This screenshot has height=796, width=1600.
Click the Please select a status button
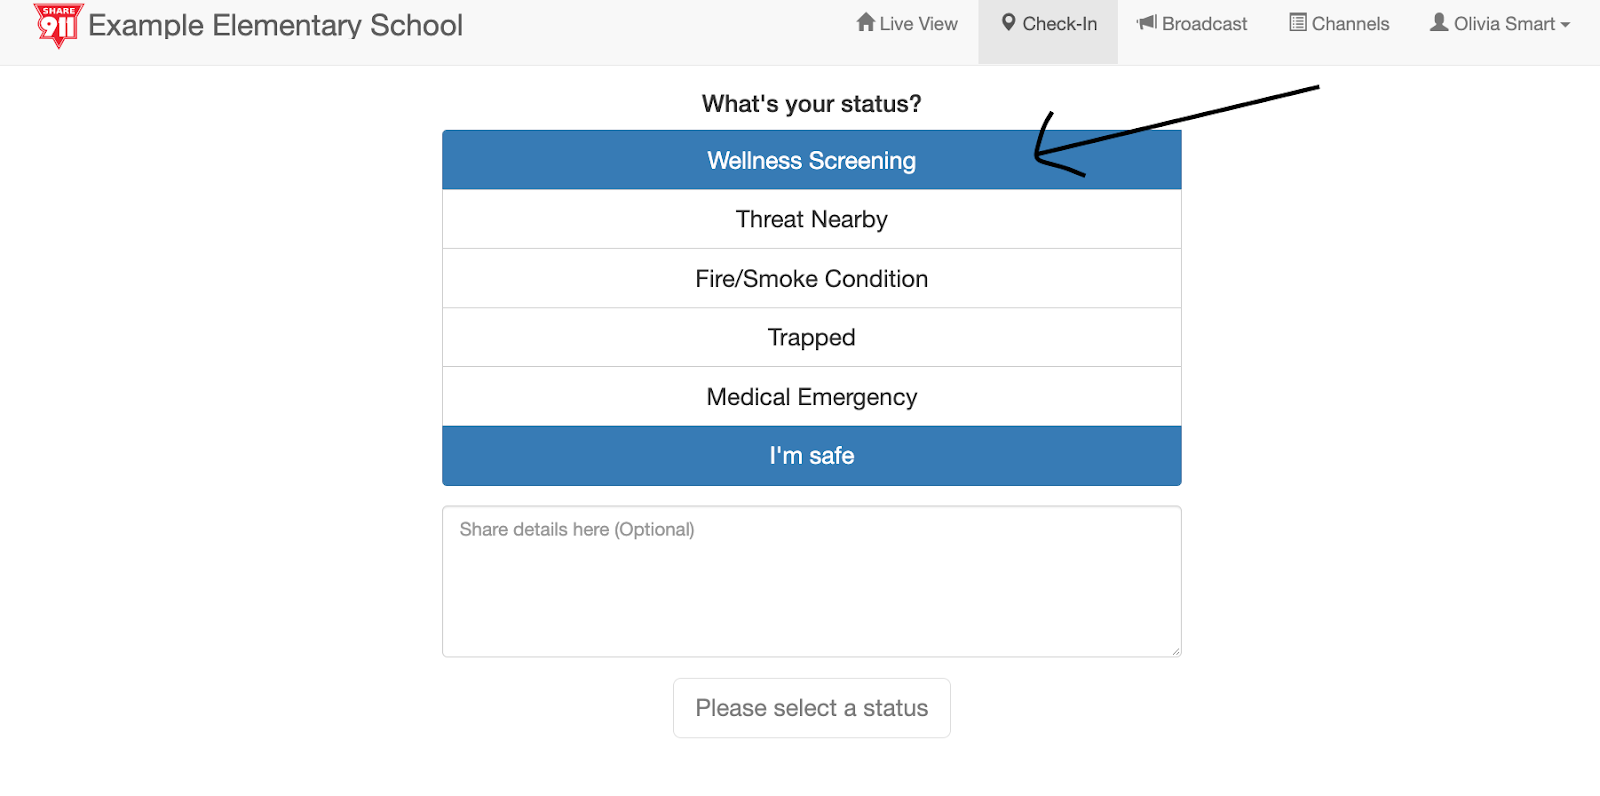812,708
